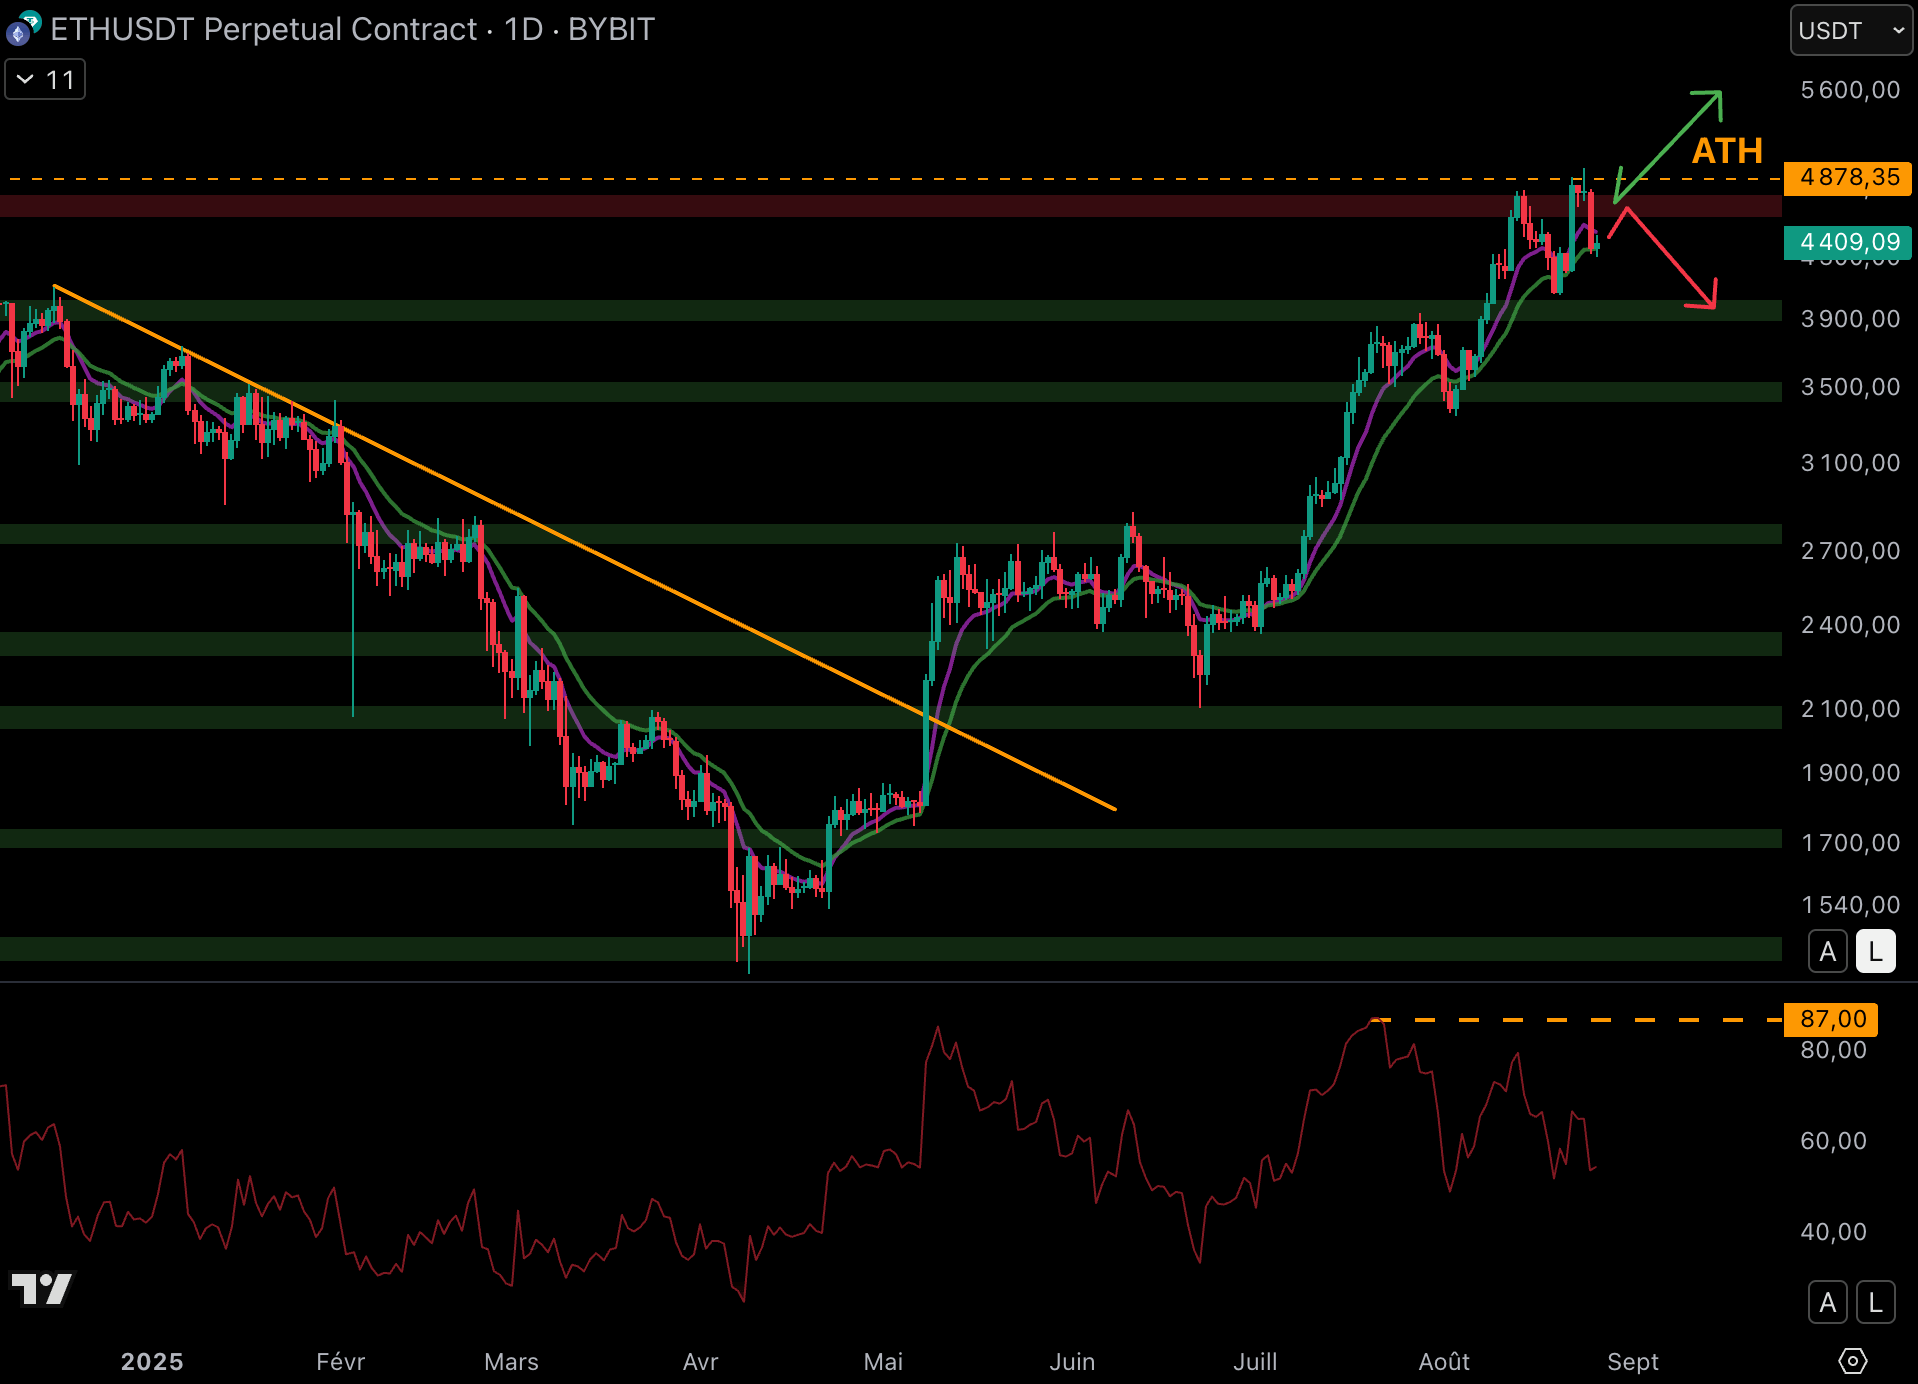Toggle auto scale on the RSI pane
1918x1384 pixels.
click(x=1827, y=1302)
